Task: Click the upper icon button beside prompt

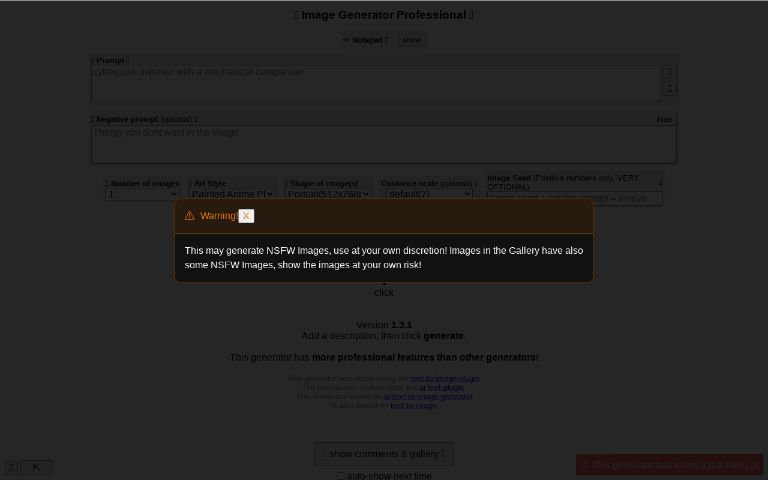Action: click(x=669, y=72)
